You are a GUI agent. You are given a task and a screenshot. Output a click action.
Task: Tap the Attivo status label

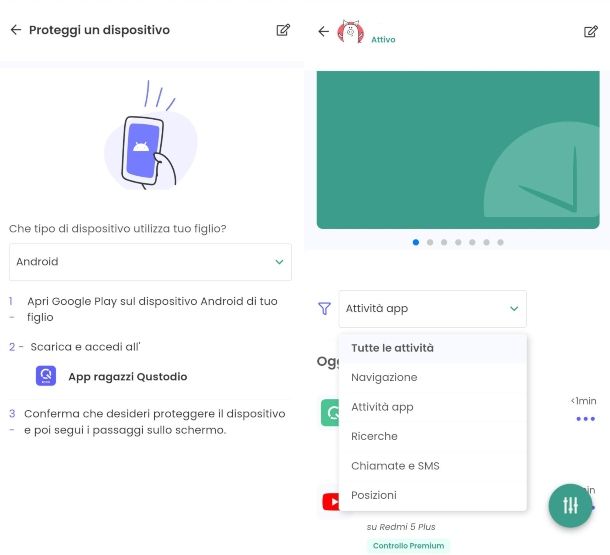pos(383,40)
